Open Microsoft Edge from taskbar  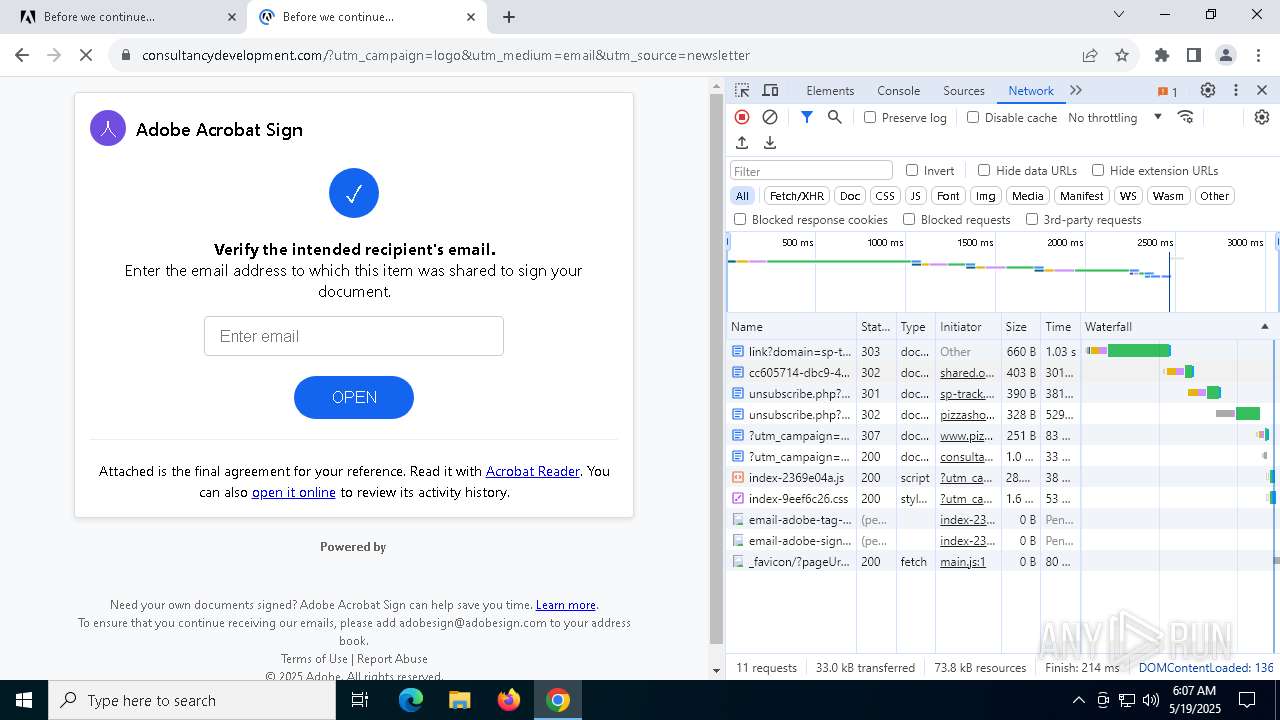(411, 700)
